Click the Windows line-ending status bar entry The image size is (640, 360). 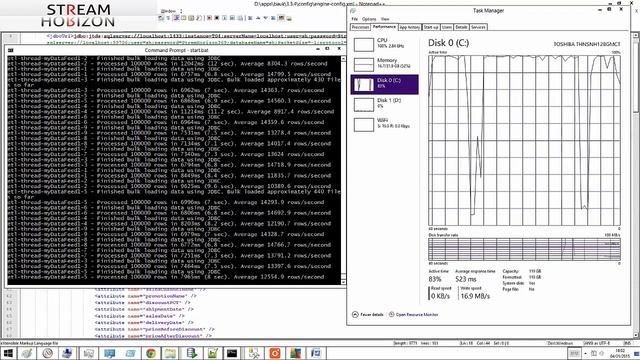tap(560, 343)
